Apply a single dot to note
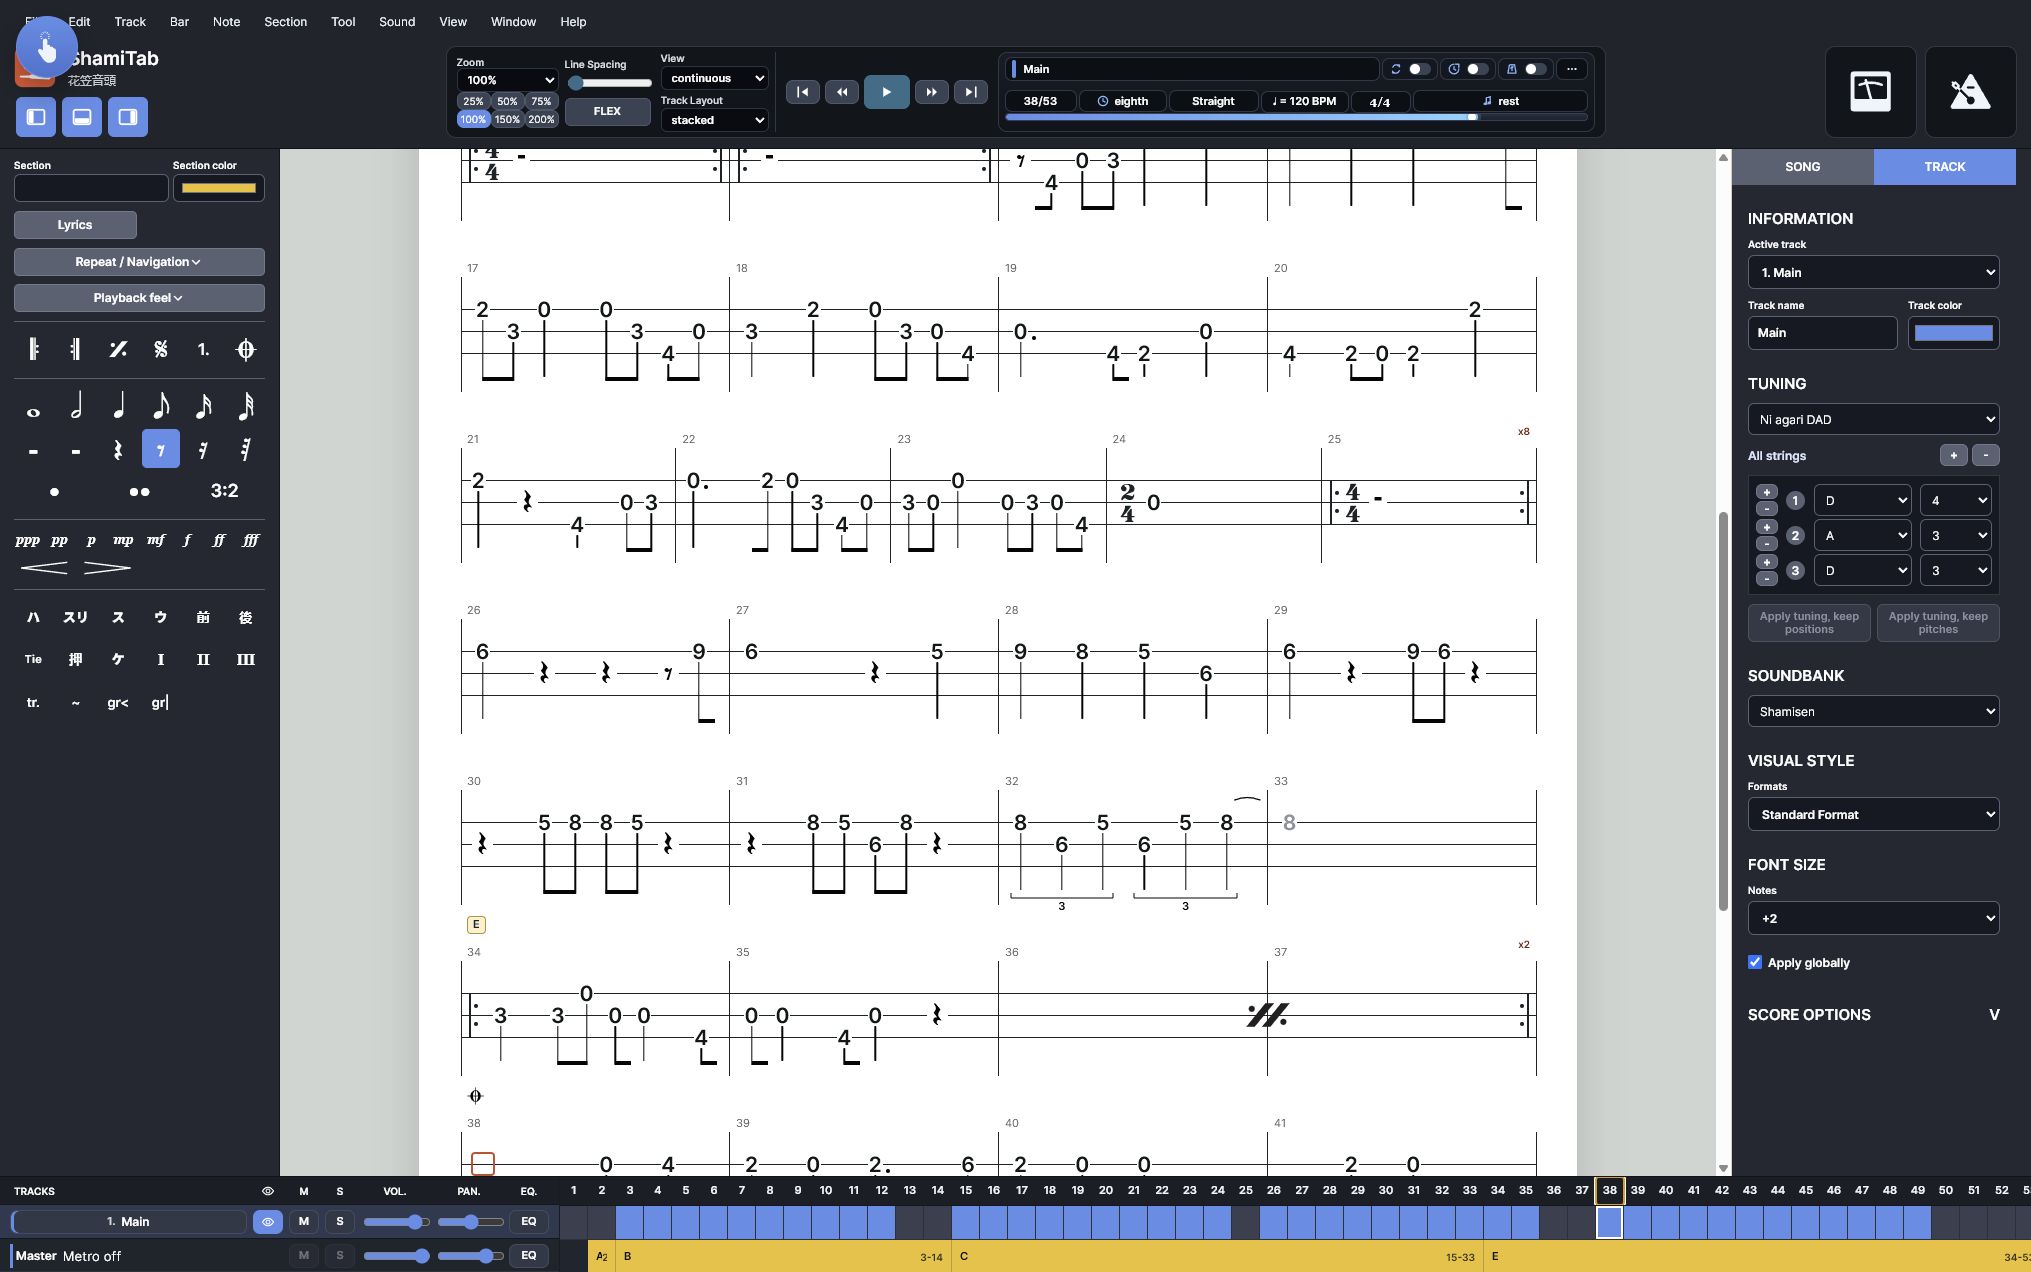The height and width of the screenshot is (1272, 2031). [x=54, y=491]
